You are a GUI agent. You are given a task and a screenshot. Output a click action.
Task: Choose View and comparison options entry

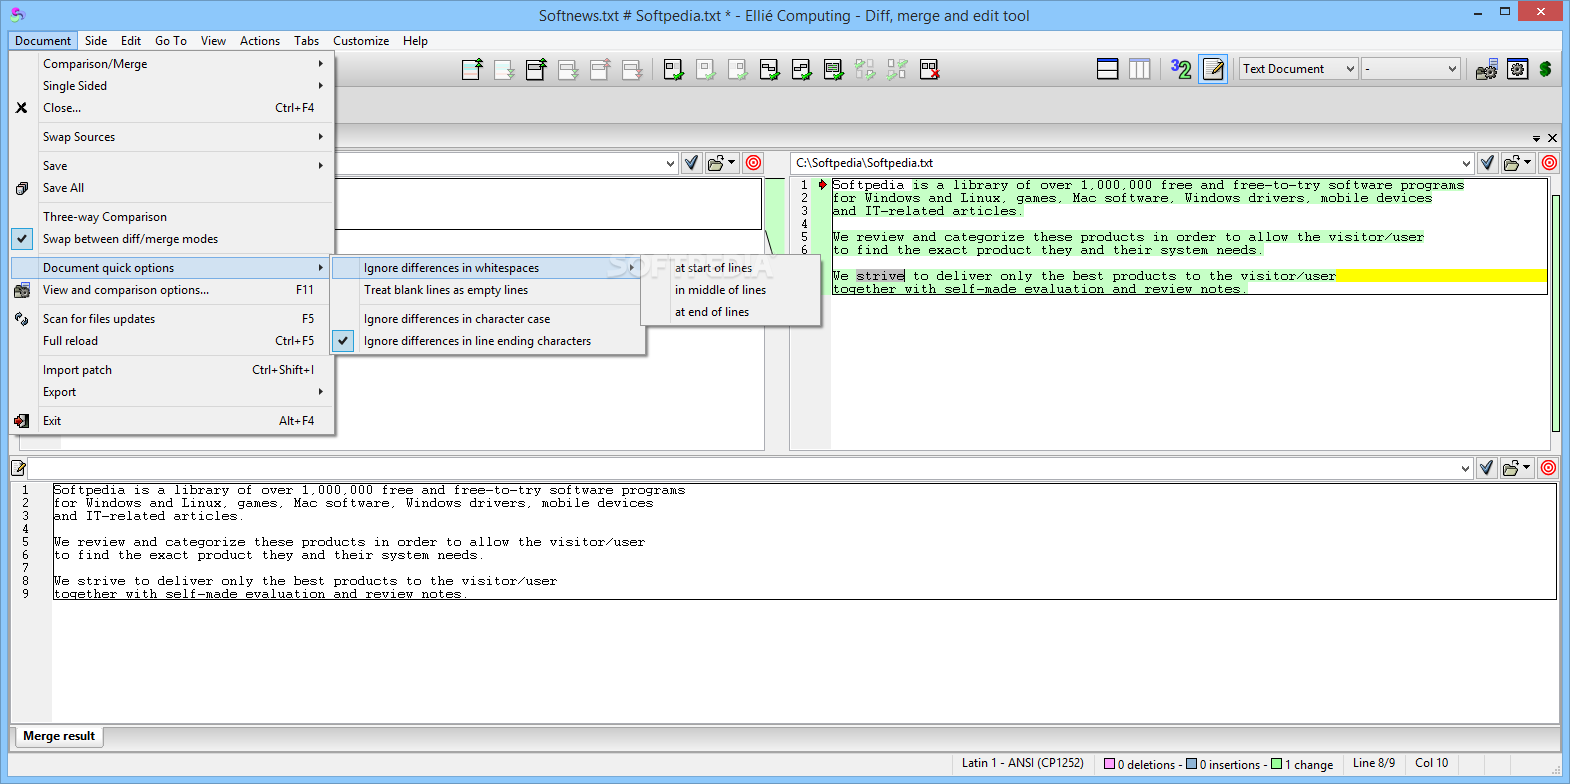(172, 290)
